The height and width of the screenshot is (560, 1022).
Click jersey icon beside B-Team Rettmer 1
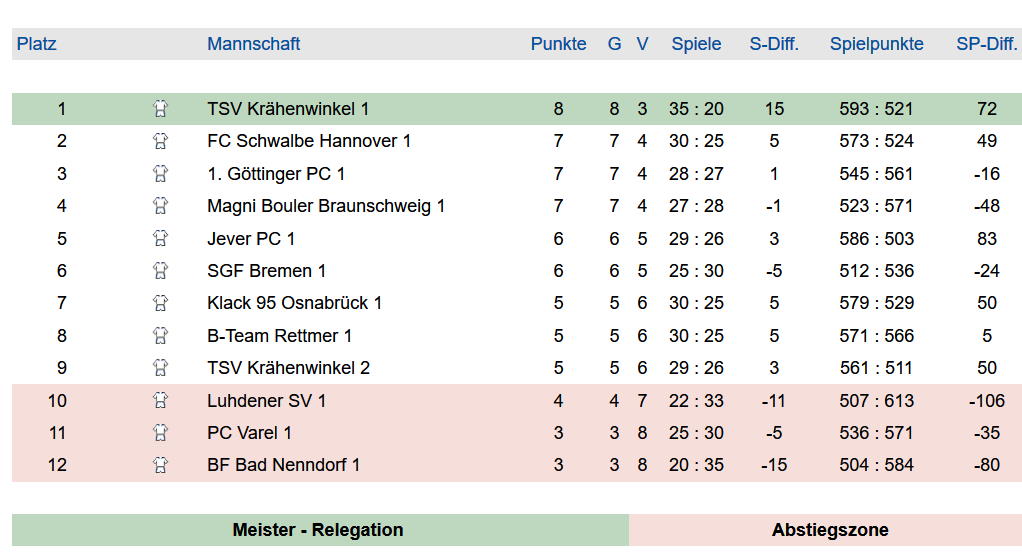pyautogui.click(x=160, y=335)
